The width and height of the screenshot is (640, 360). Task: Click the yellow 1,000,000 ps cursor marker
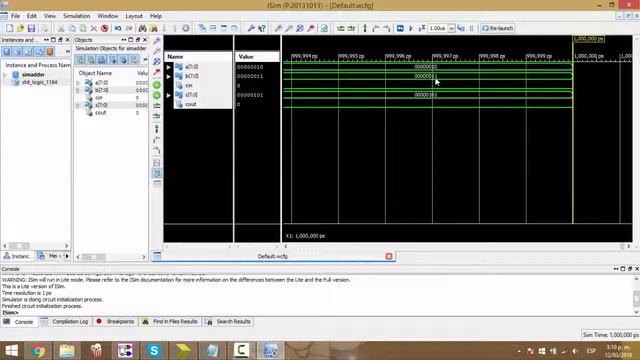(x=589, y=39)
